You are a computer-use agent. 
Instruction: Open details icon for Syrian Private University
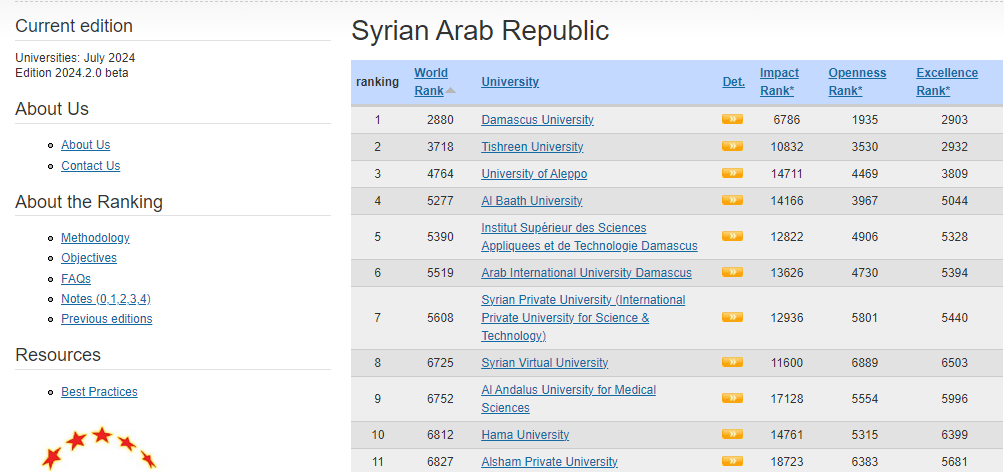(x=732, y=317)
